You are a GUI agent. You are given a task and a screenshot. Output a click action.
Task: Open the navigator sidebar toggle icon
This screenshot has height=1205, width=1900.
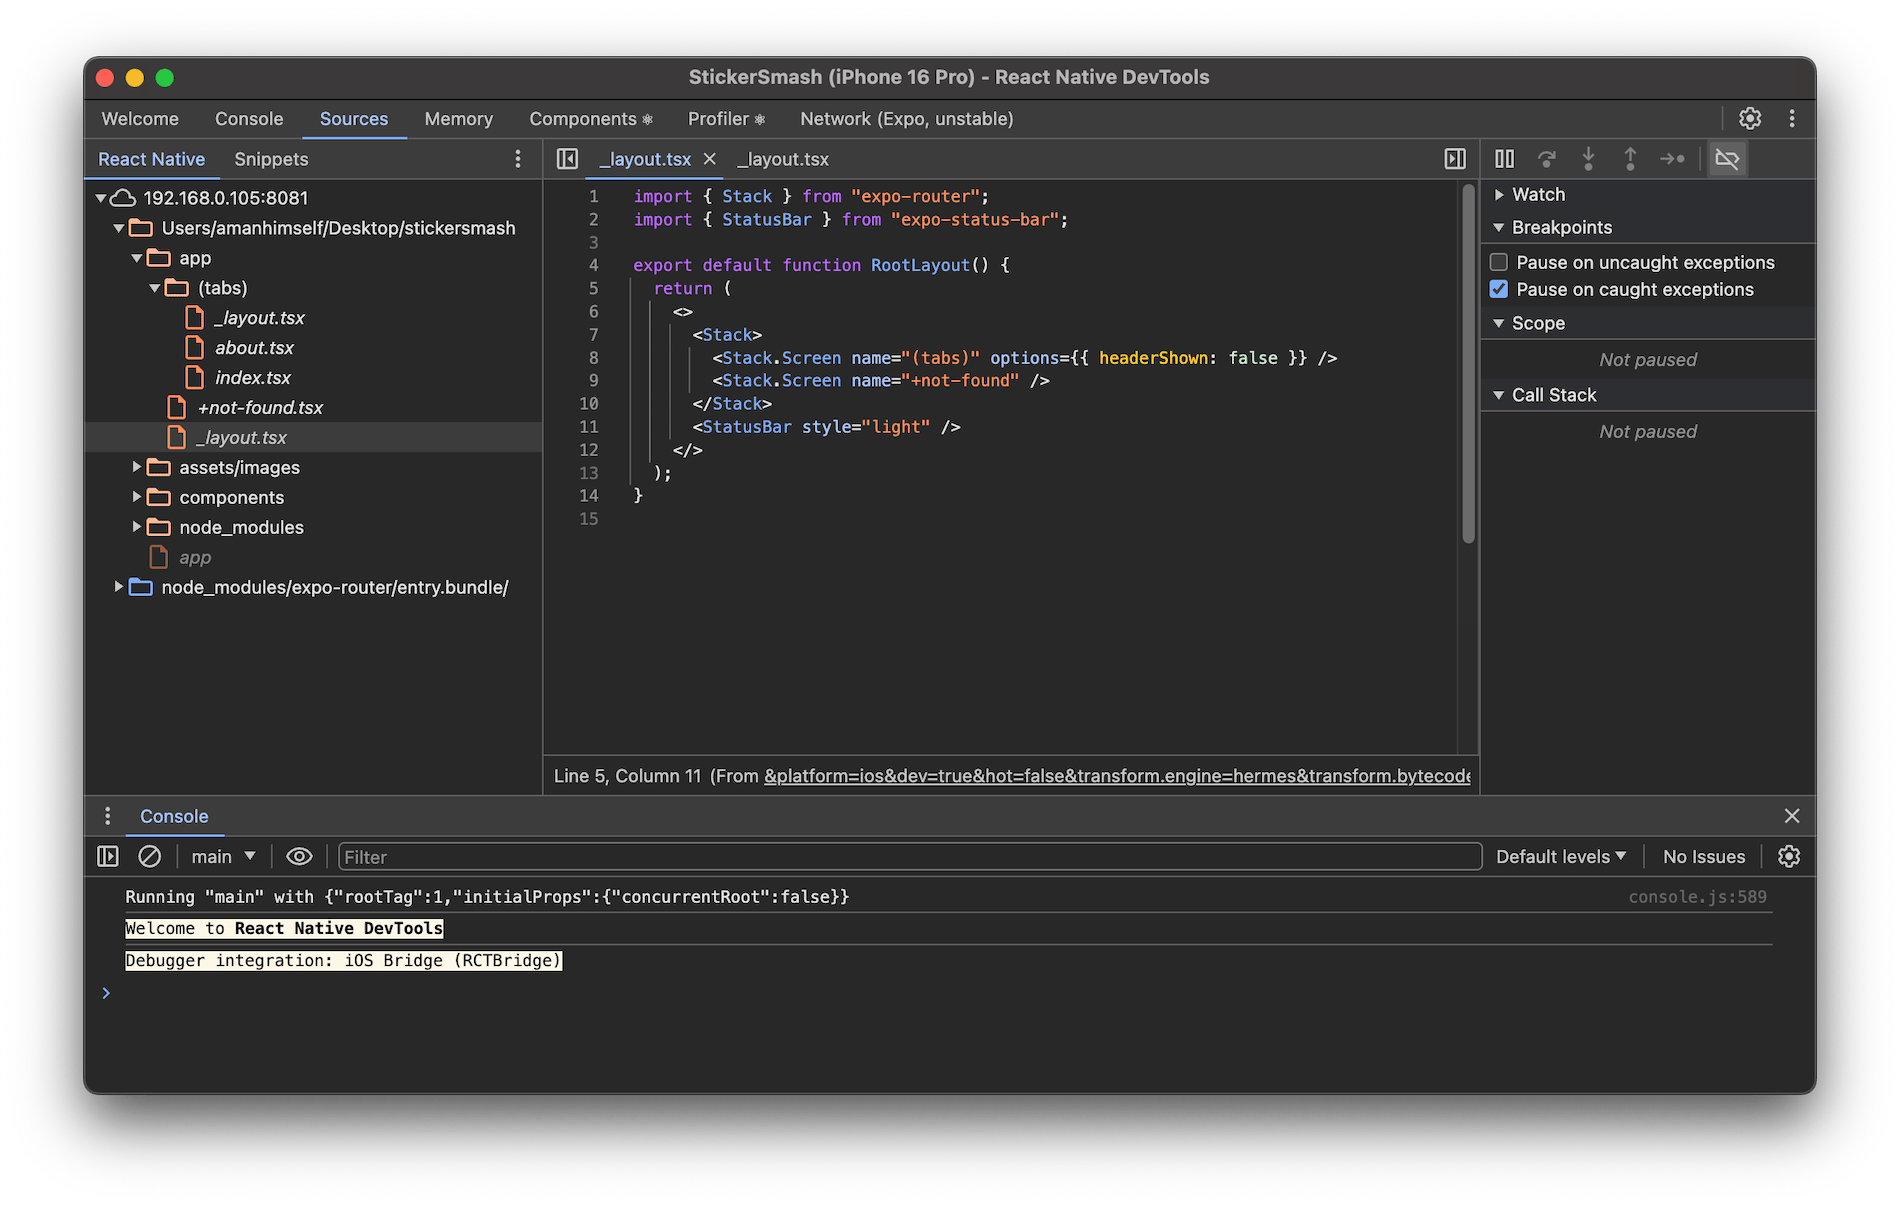tap(566, 158)
